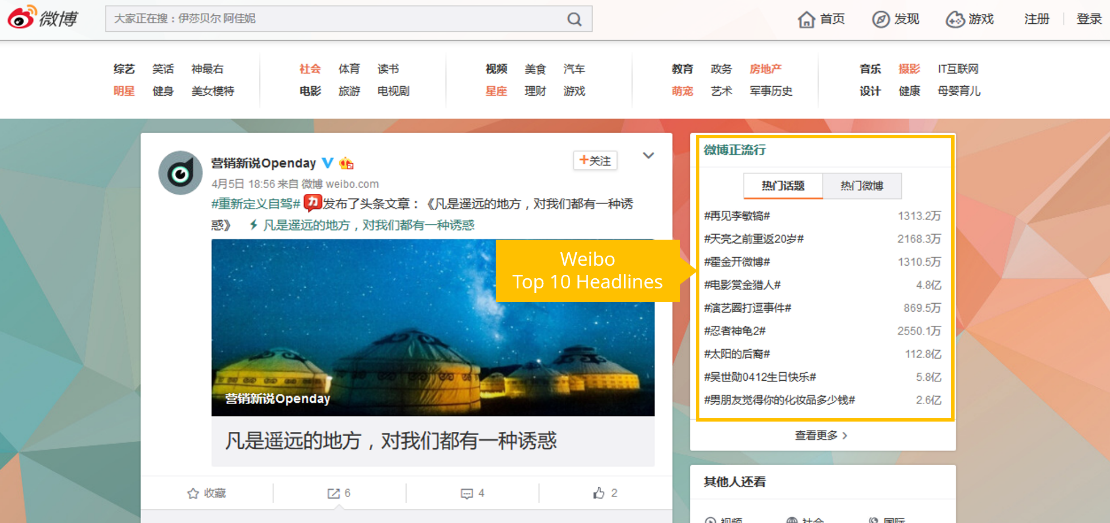1110x523 pixels.
Task: Open the article link with lightning icon
Action: (x=362, y=226)
